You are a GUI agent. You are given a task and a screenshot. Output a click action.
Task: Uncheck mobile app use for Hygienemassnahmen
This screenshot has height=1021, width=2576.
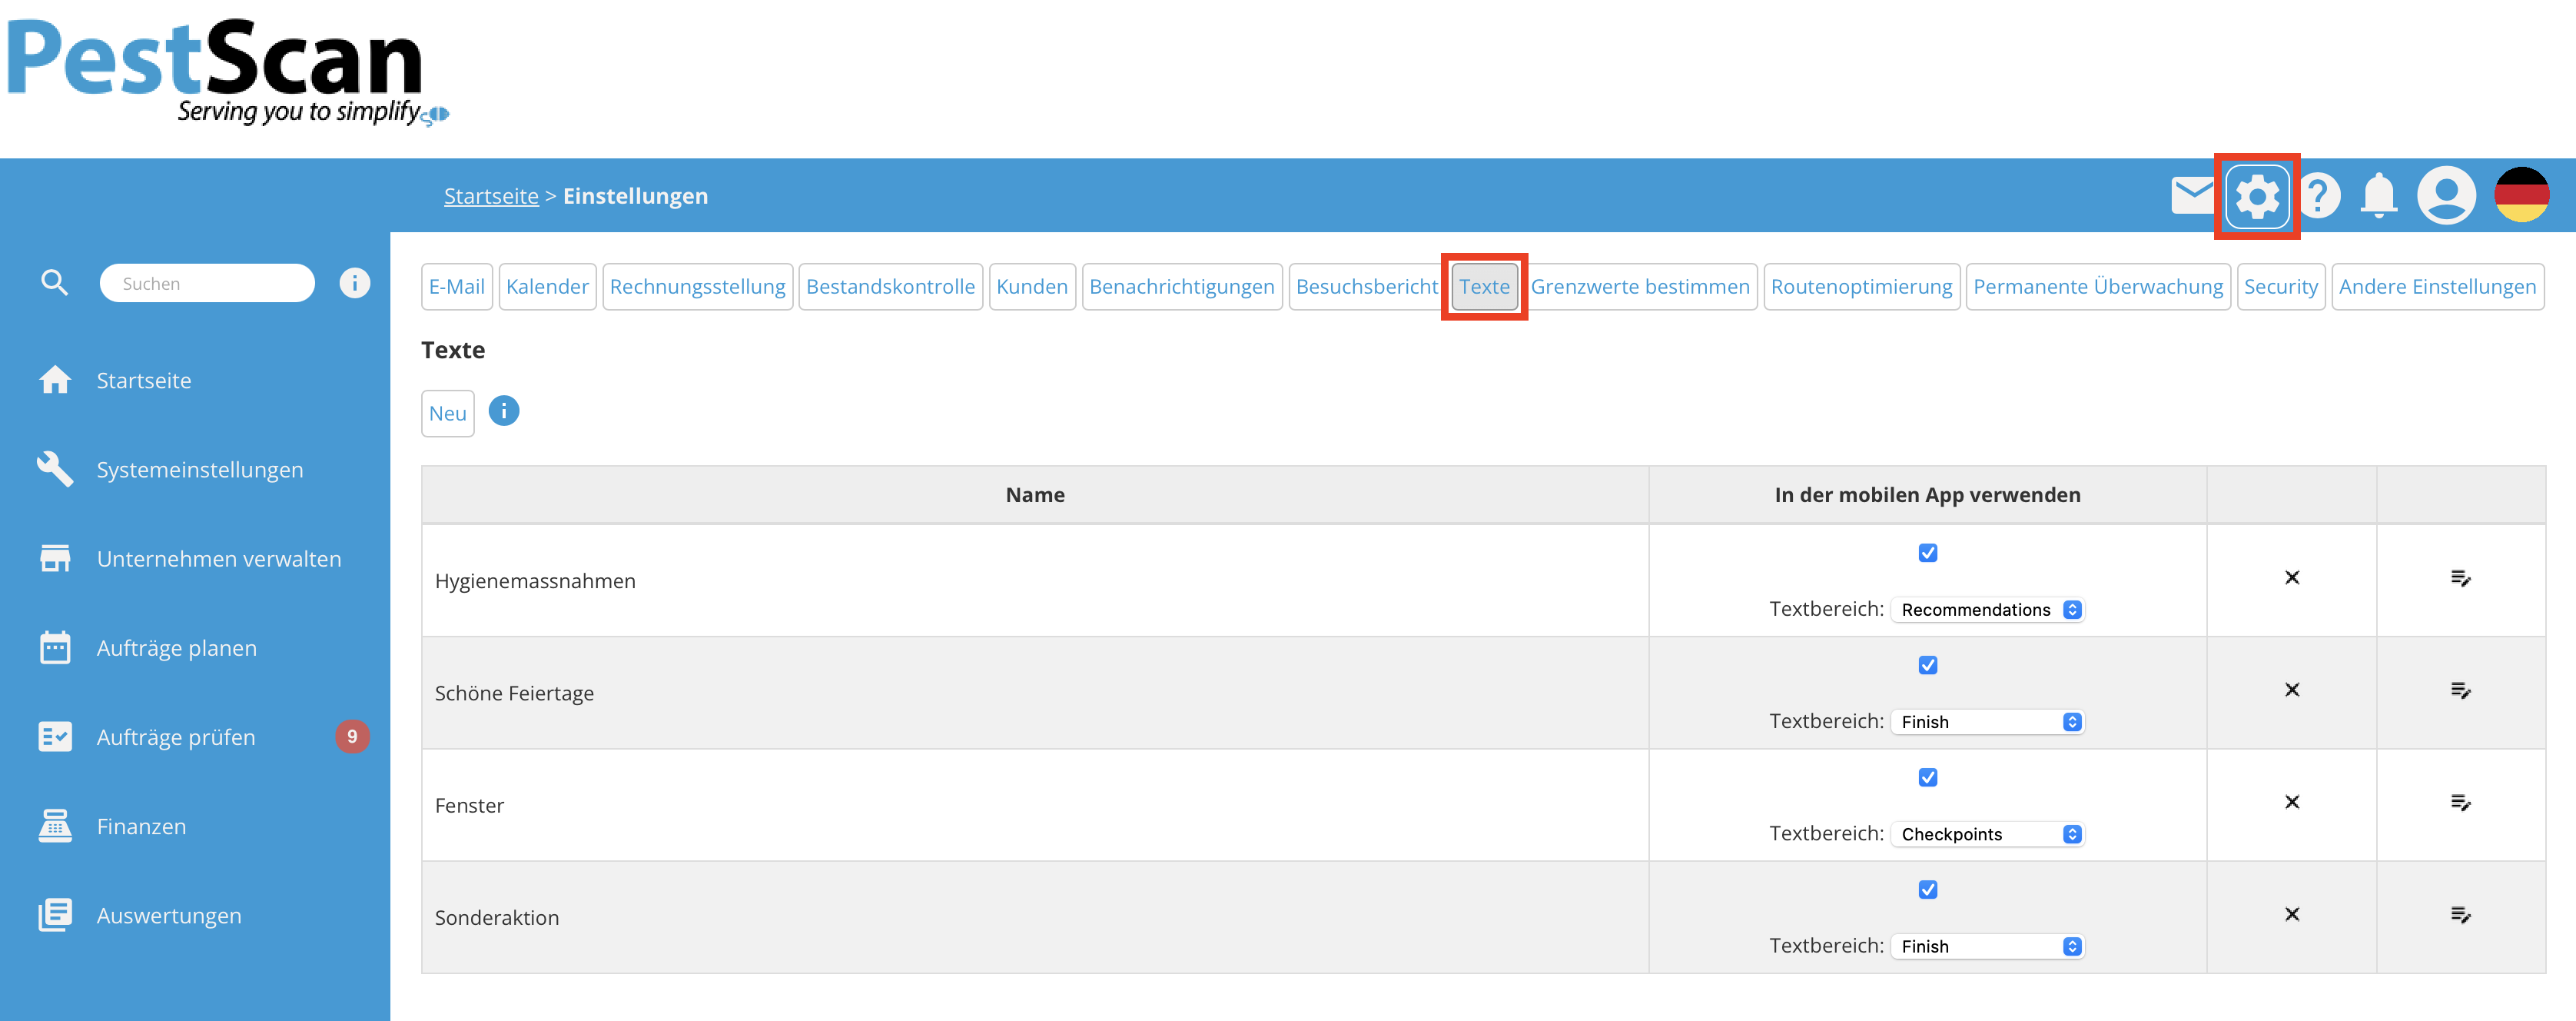click(x=1927, y=553)
